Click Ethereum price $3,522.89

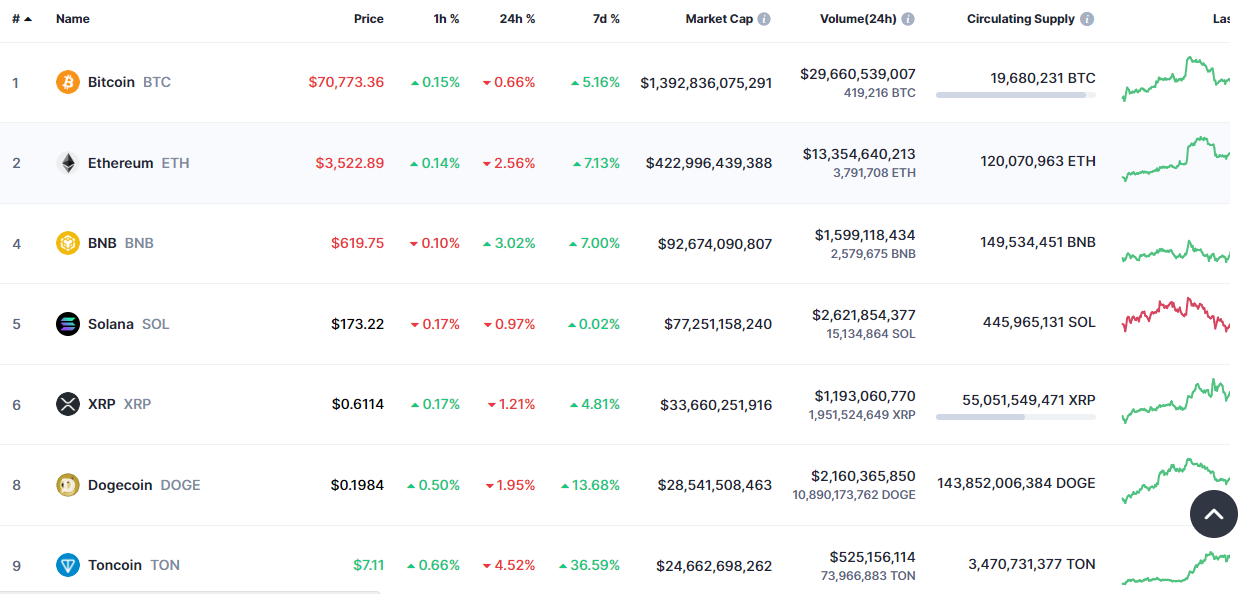point(350,163)
